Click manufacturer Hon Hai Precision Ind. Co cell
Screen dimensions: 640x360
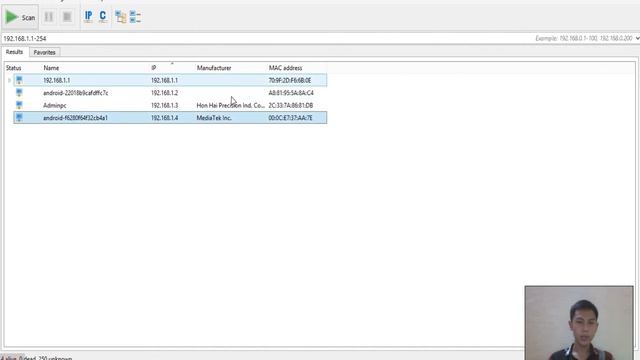[231, 105]
